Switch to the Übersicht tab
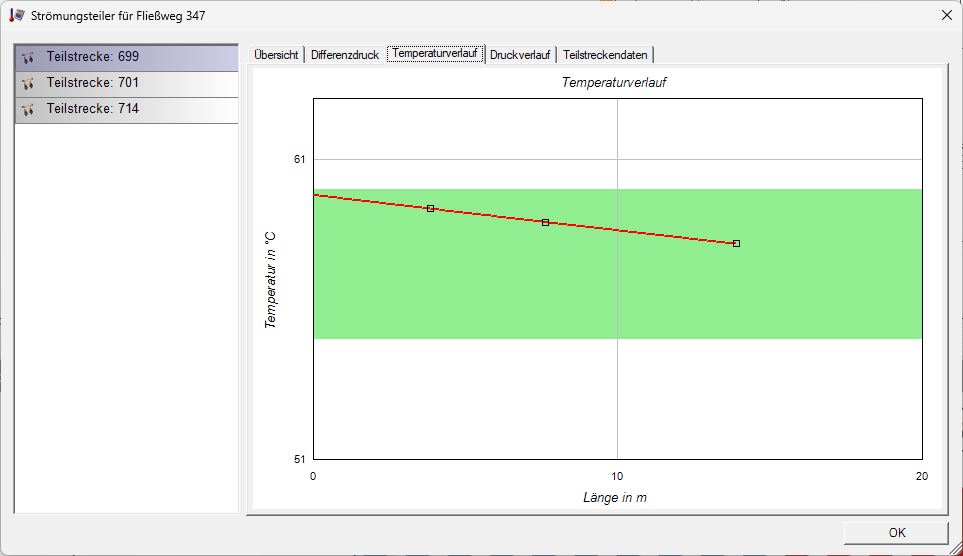963x556 pixels. tap(276, 55)
